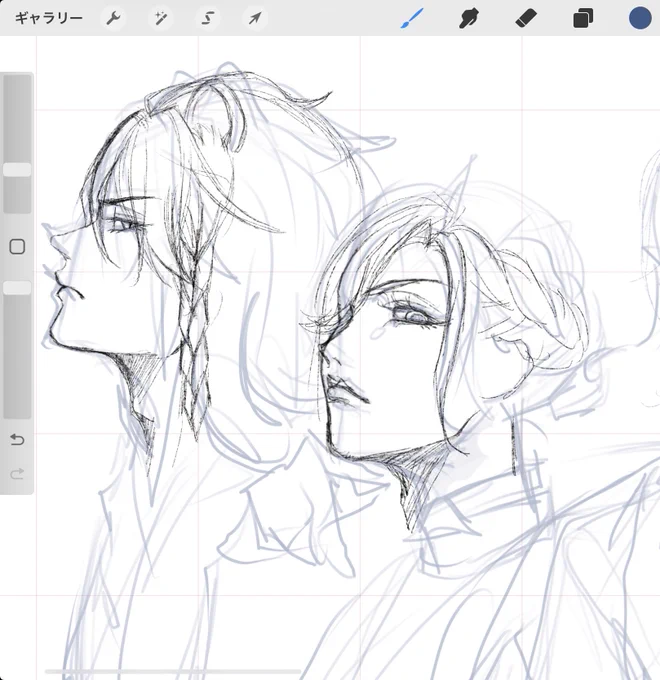
Task: Redo the last undone stroke
Action: 17,474
